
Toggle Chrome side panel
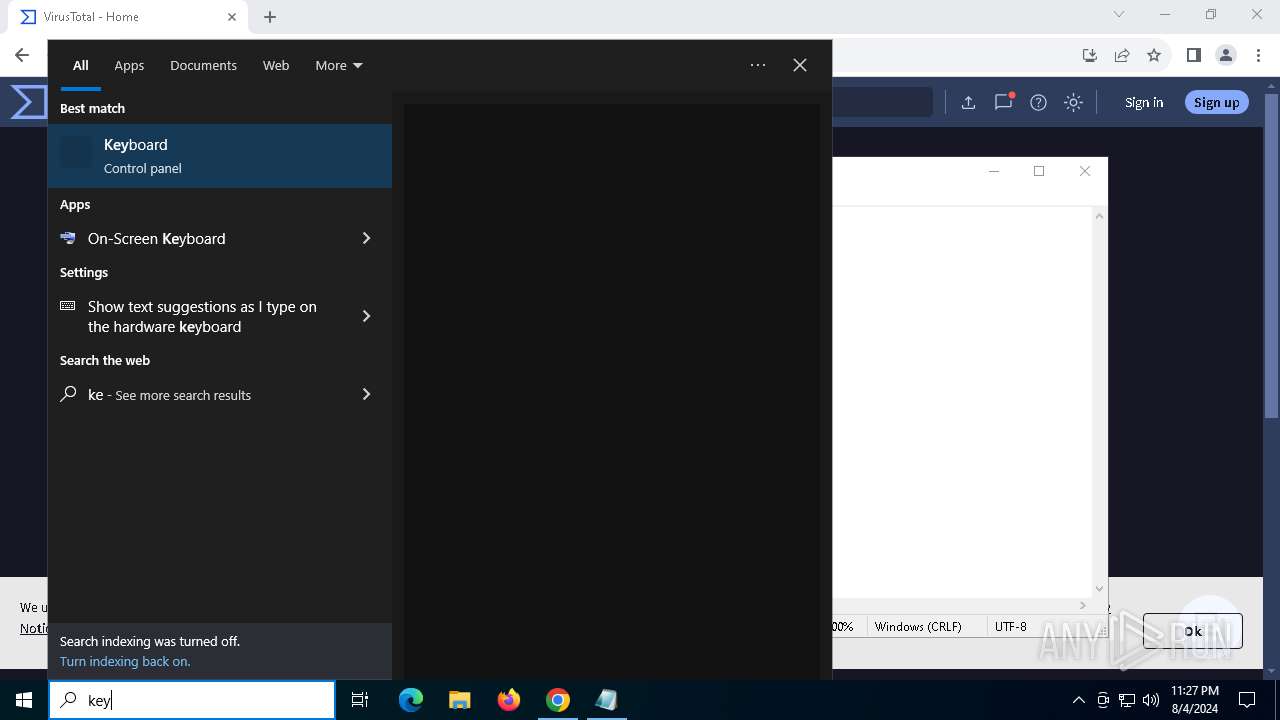tap(1193, 55)
